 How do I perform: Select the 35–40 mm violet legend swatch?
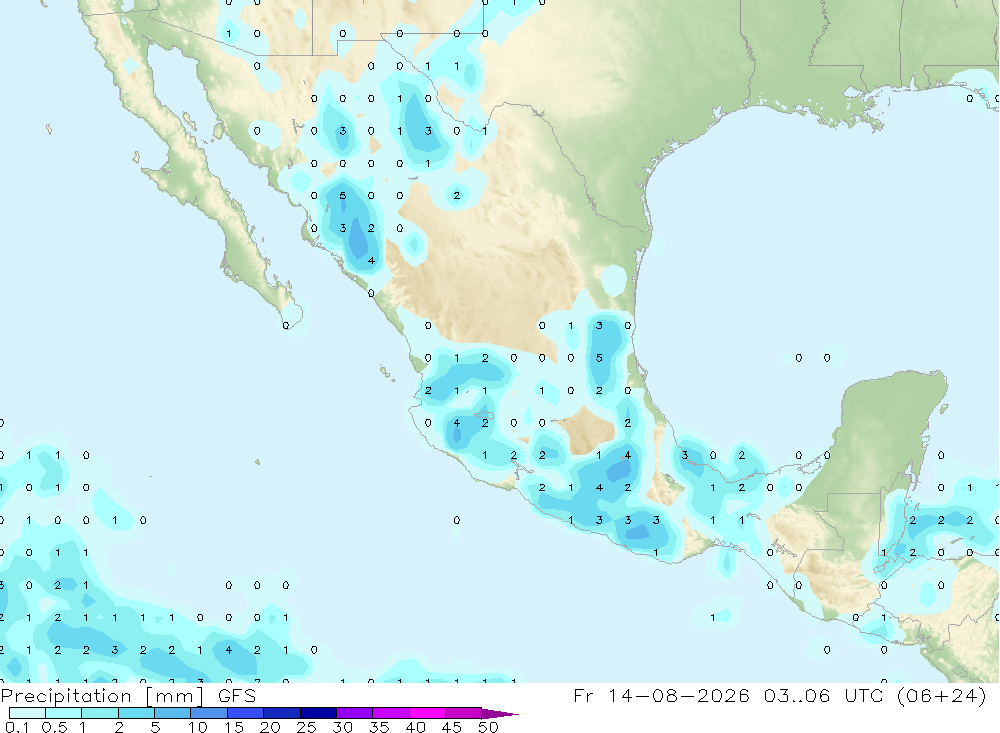click(391, 713)
